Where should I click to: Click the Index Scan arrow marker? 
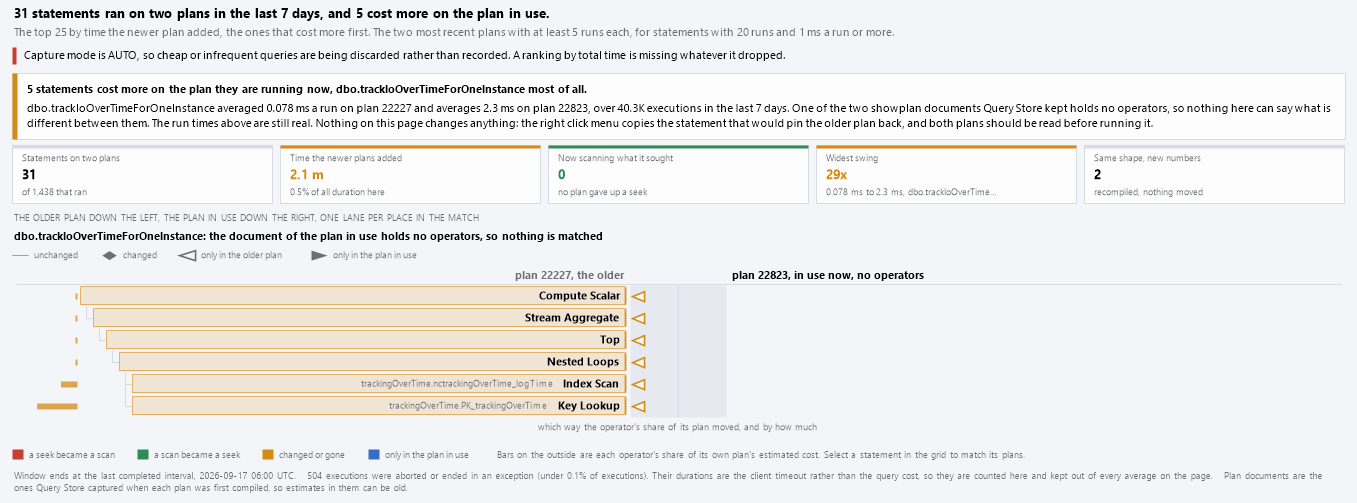click(638, 384)
